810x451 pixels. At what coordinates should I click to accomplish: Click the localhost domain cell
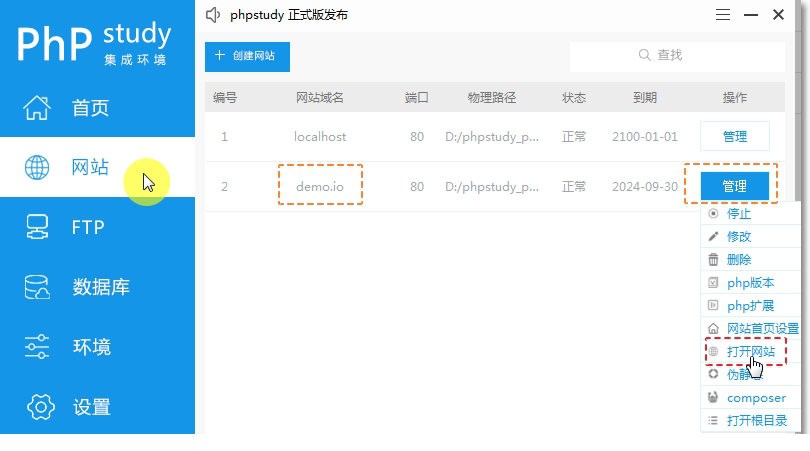click(320, 137)
